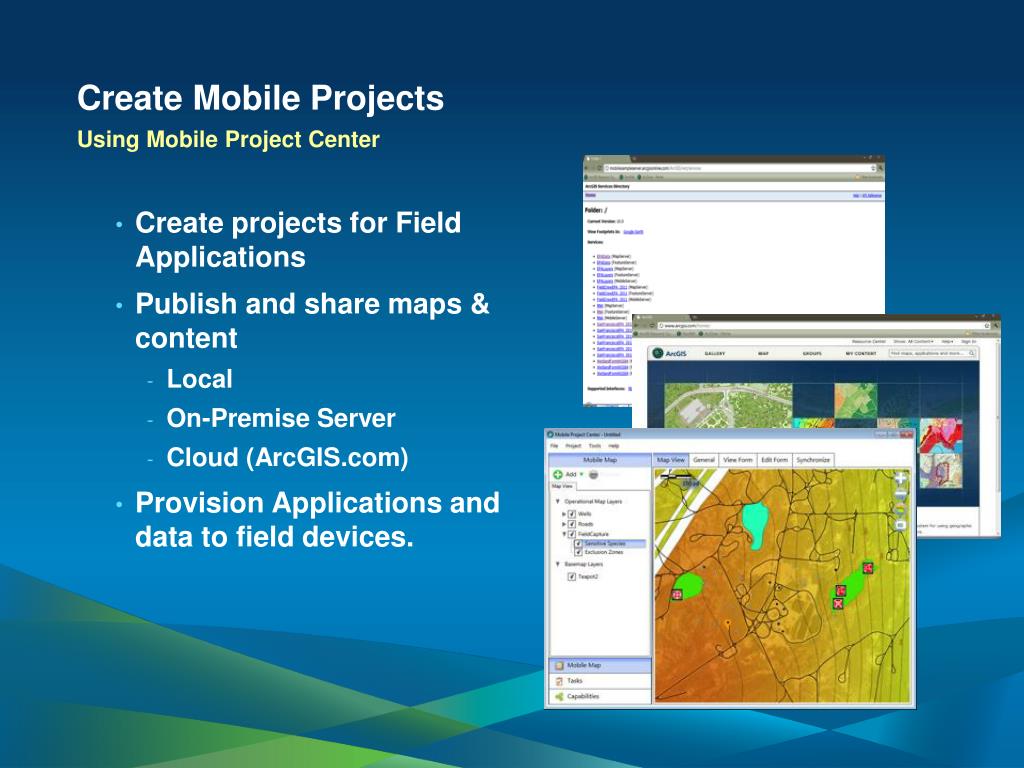Viewport: 1024px width, 768px height.
Task: Open the Add dropdown arrow
Action: click(x=582, y=475)
